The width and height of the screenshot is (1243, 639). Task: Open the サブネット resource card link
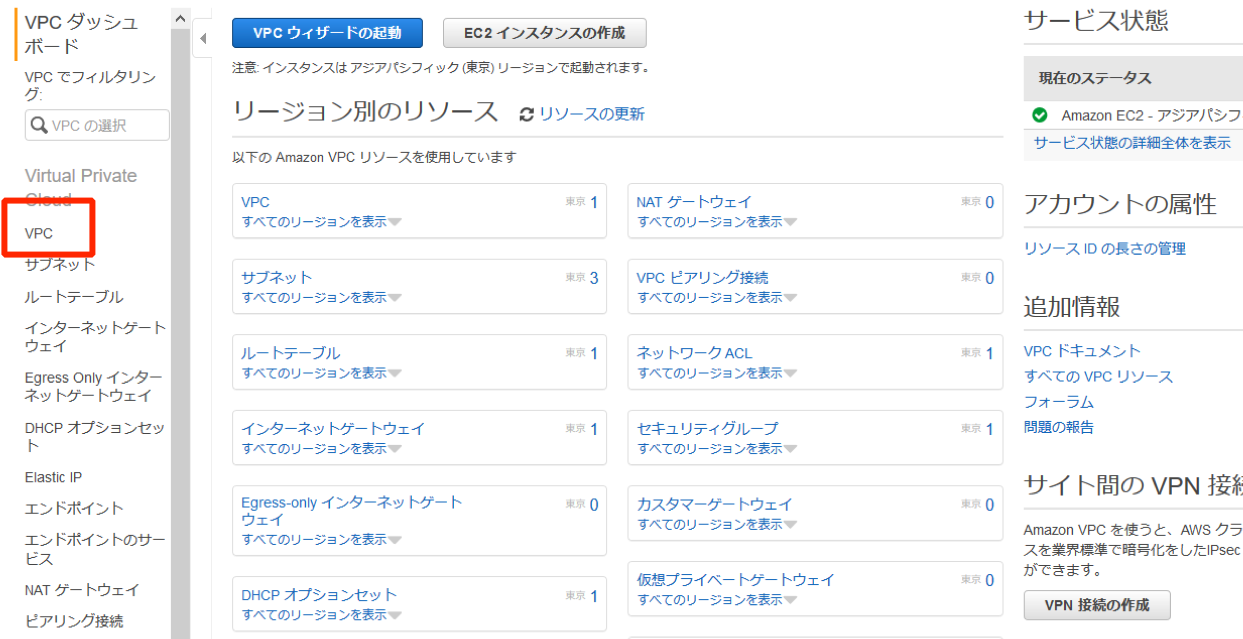pyautogui.click(x=277, y=277)
